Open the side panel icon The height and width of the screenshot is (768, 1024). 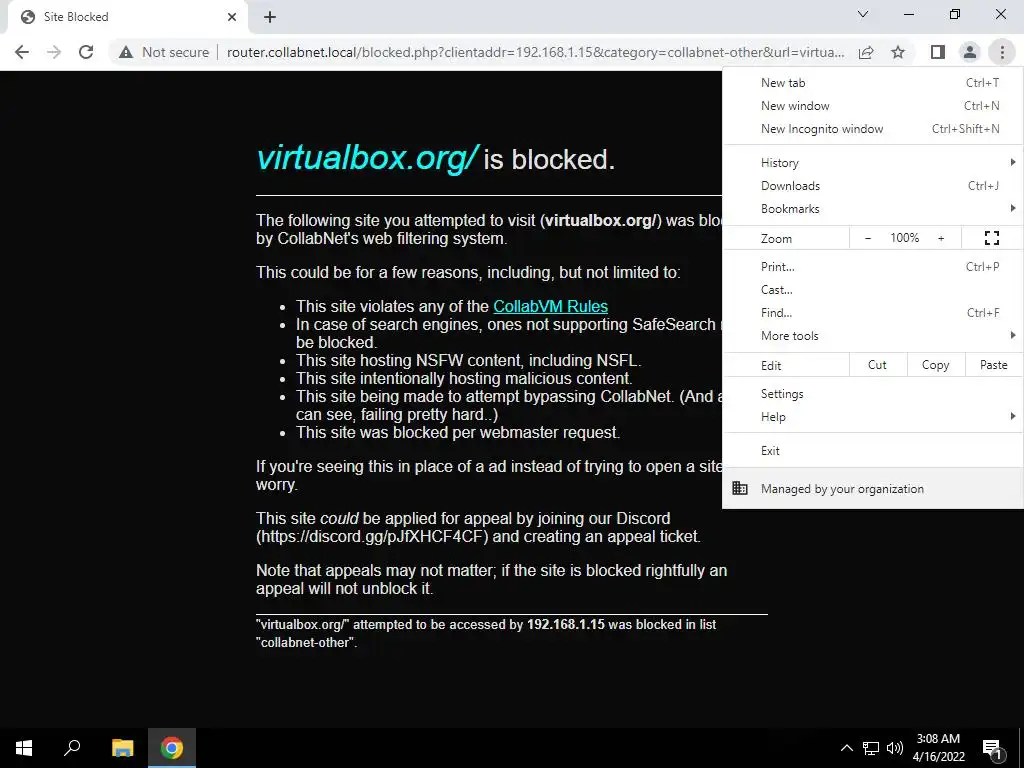(938, 52)
